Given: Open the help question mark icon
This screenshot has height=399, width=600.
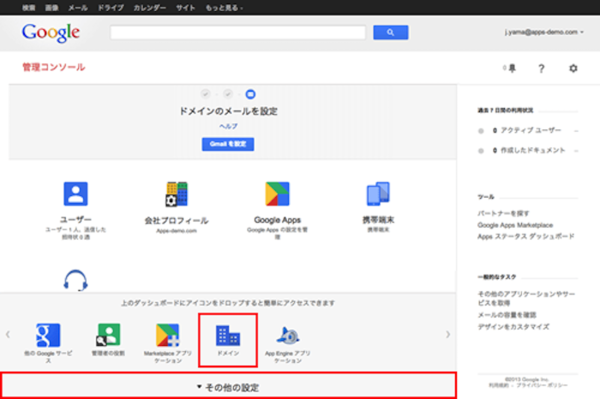Looking at the screenshot, I should point(541,68).
